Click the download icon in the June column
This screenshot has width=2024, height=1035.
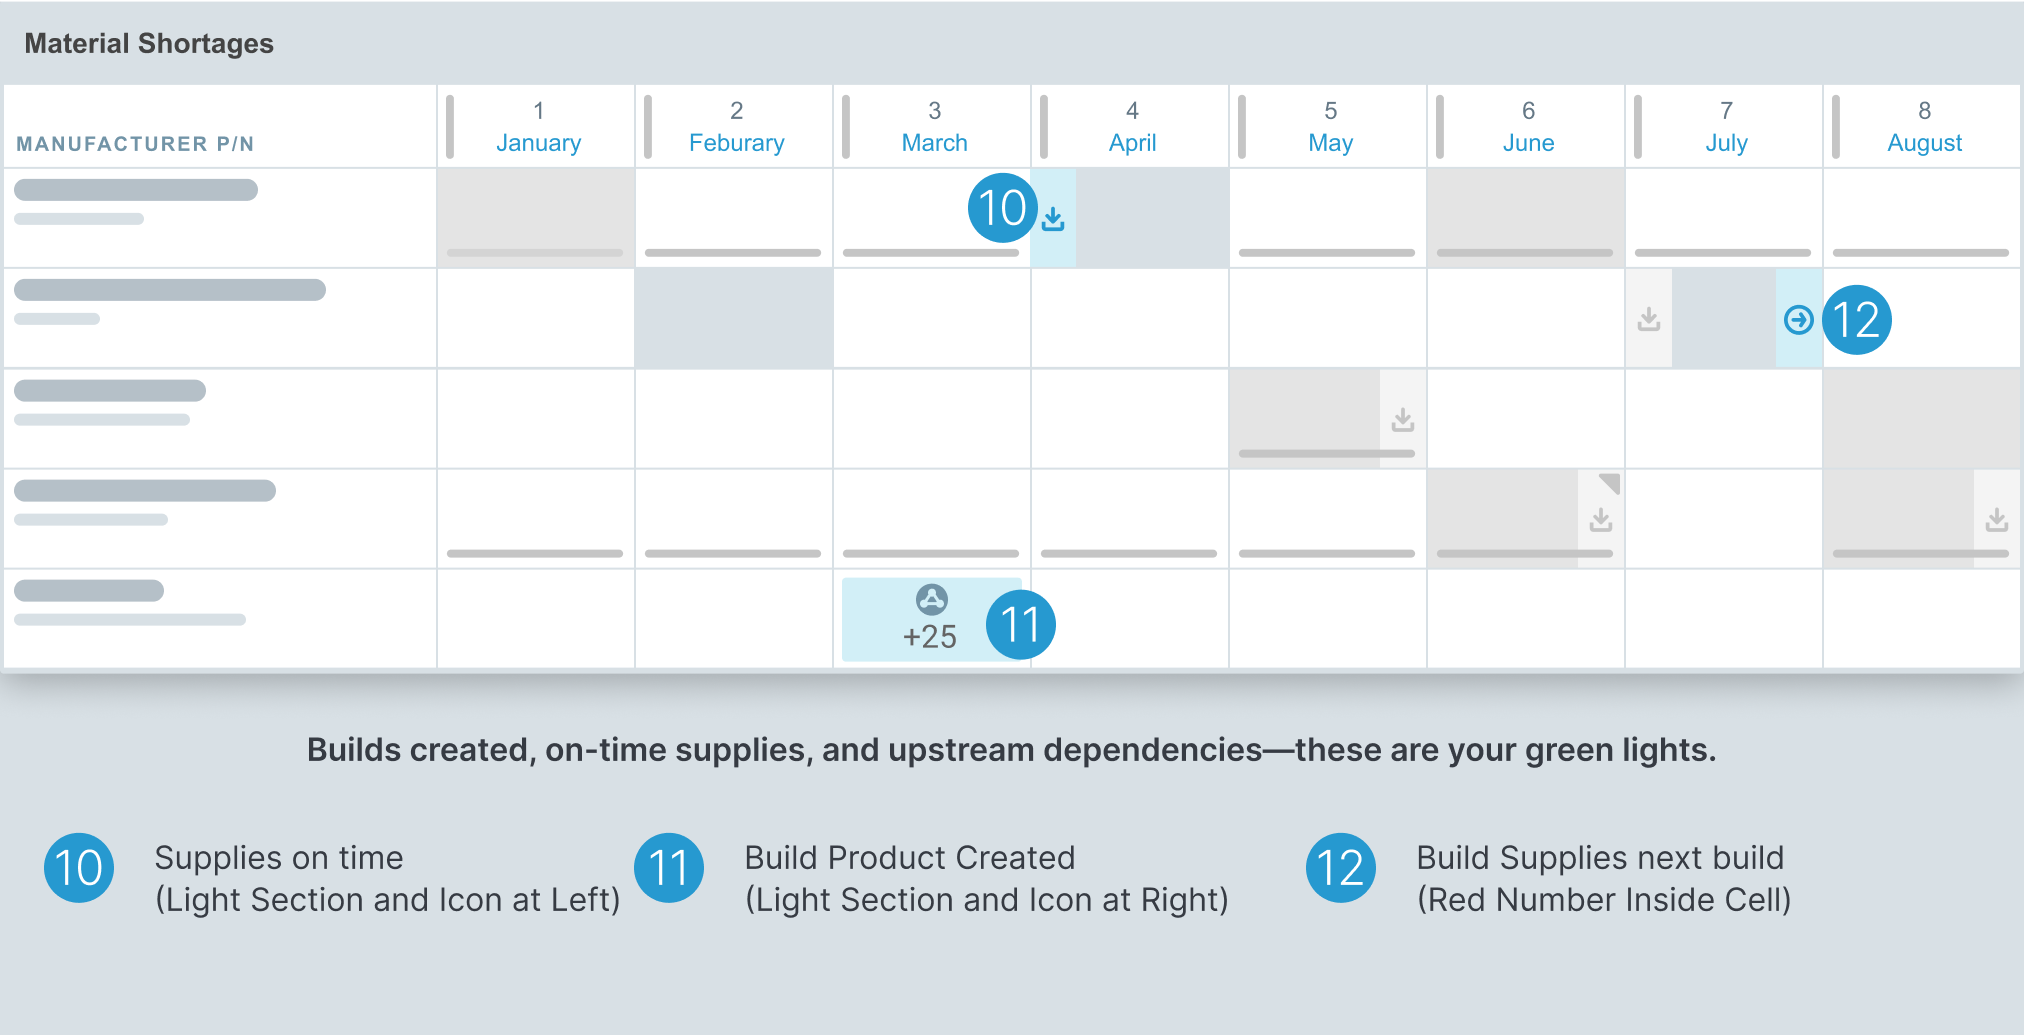[1601, 520]
